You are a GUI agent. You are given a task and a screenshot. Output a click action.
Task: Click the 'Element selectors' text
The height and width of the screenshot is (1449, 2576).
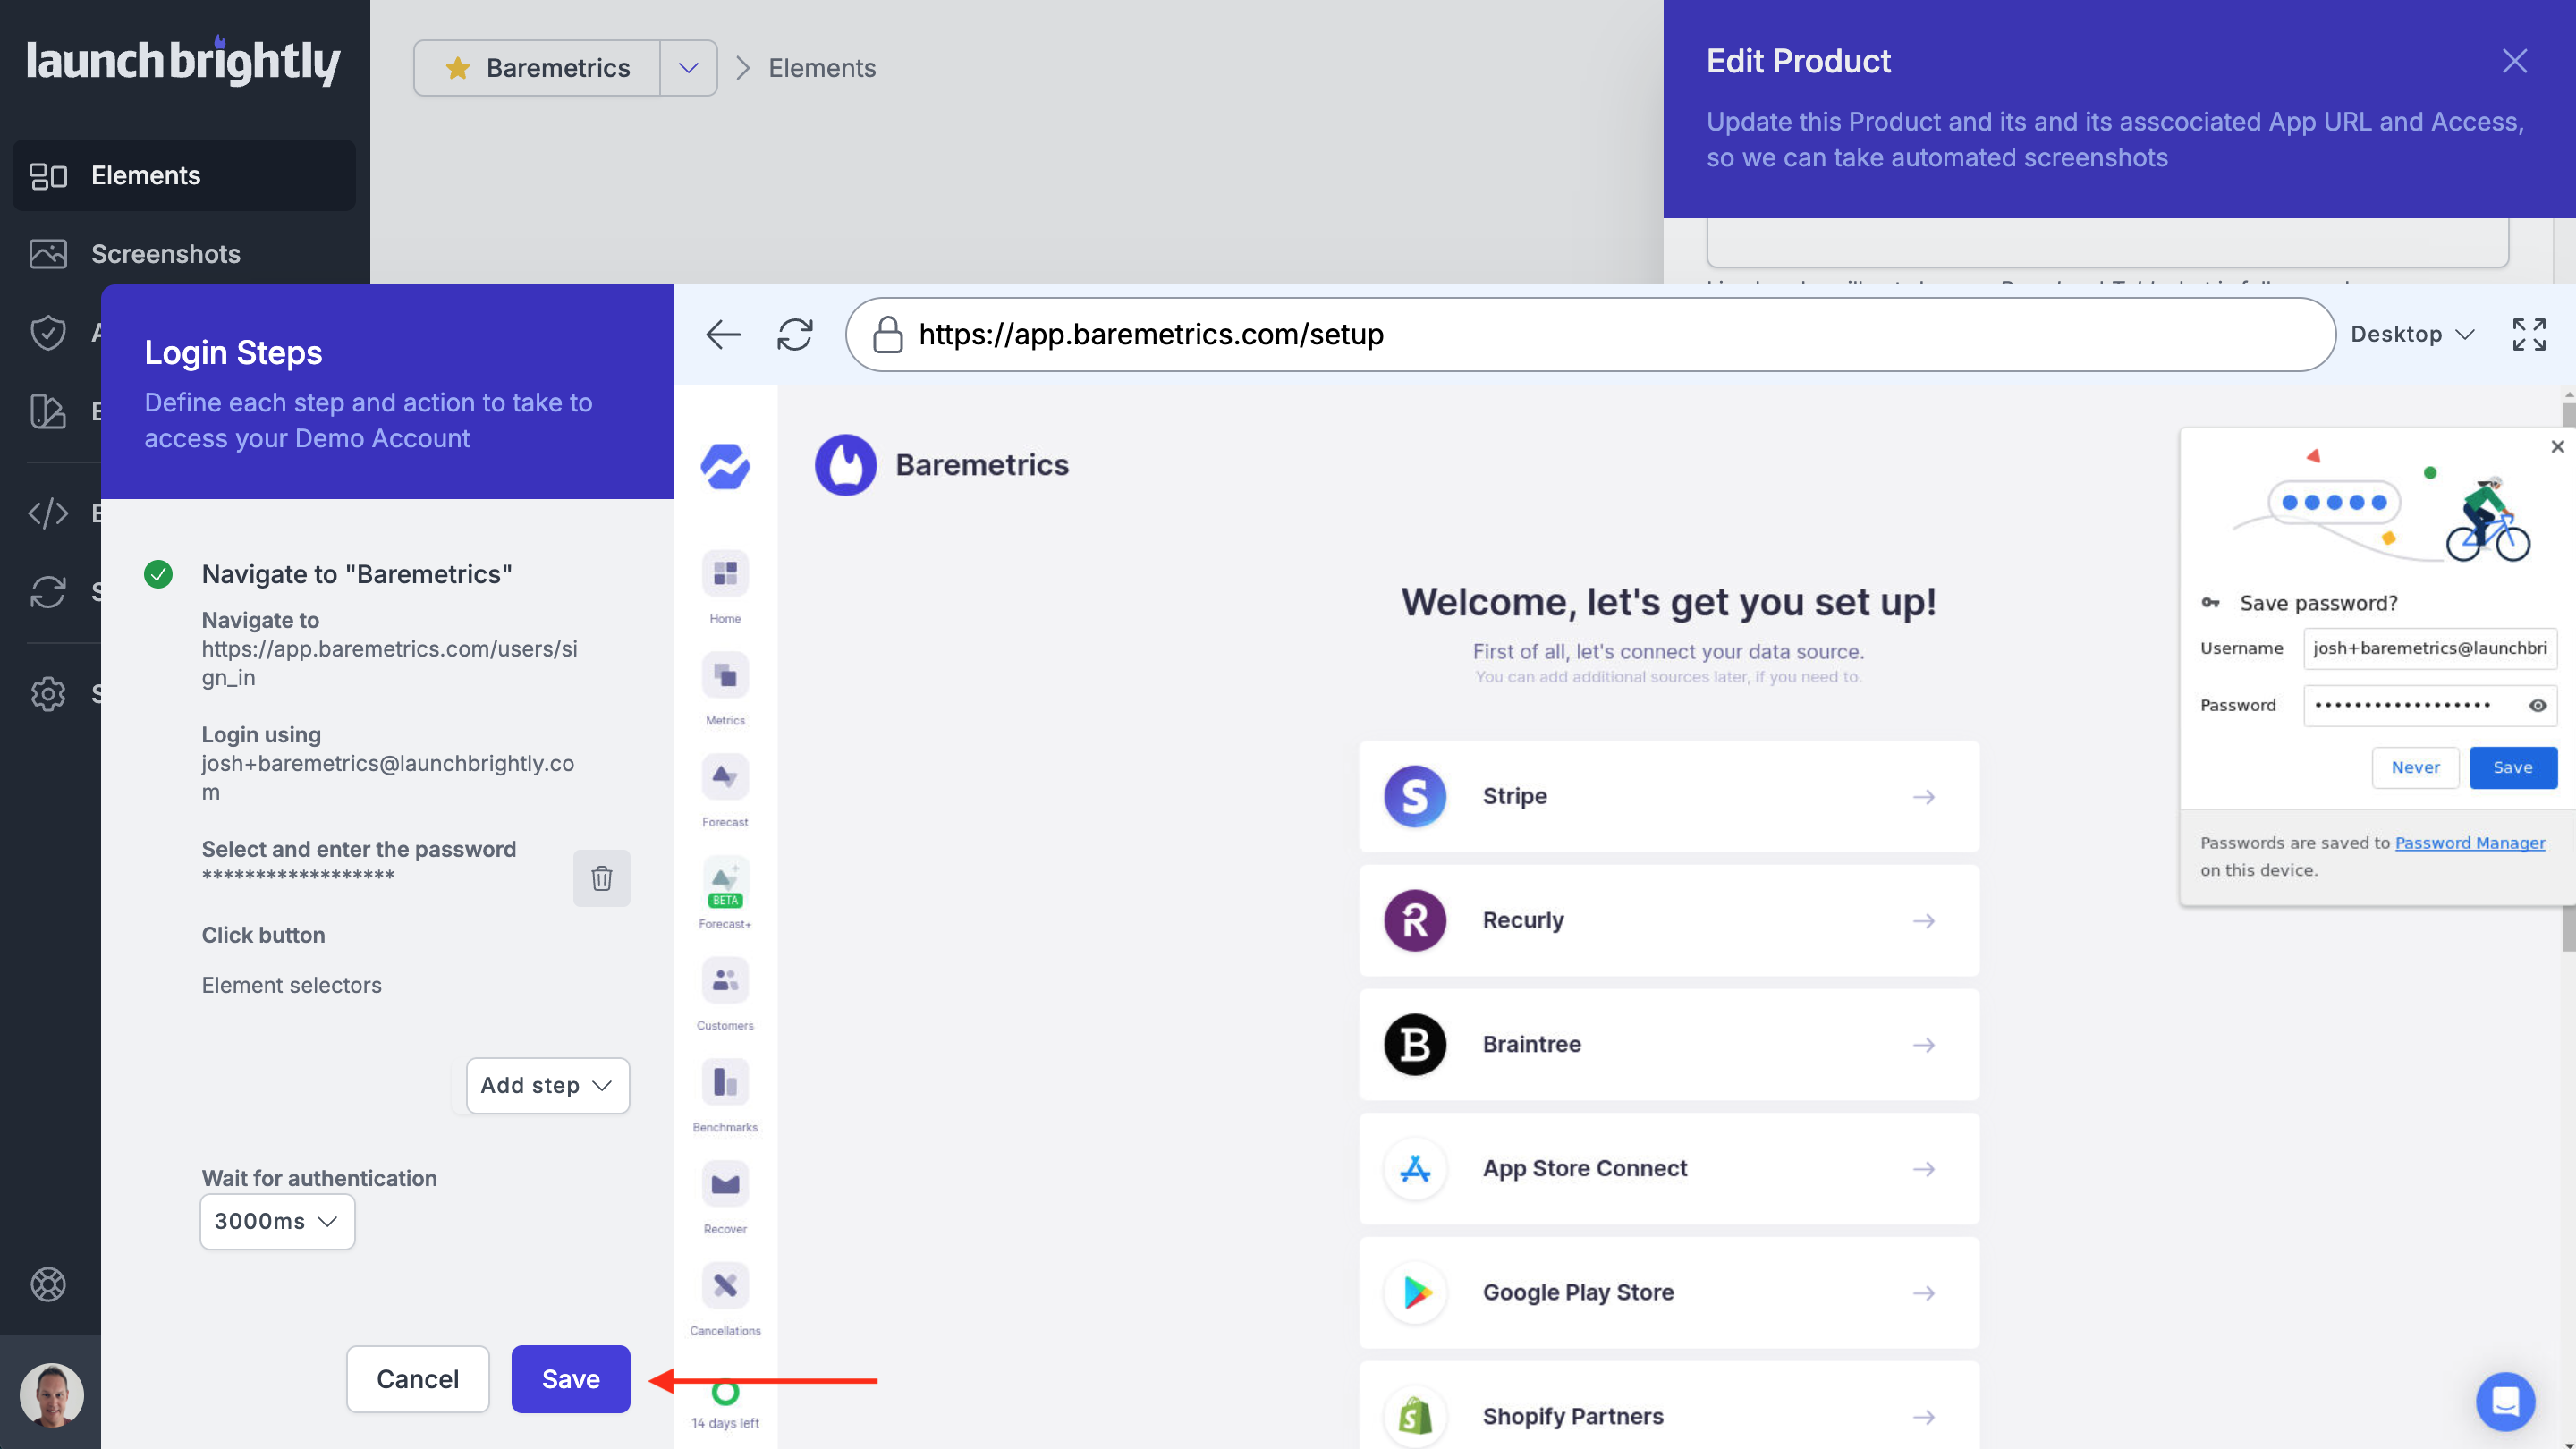(x=291, y=985)
